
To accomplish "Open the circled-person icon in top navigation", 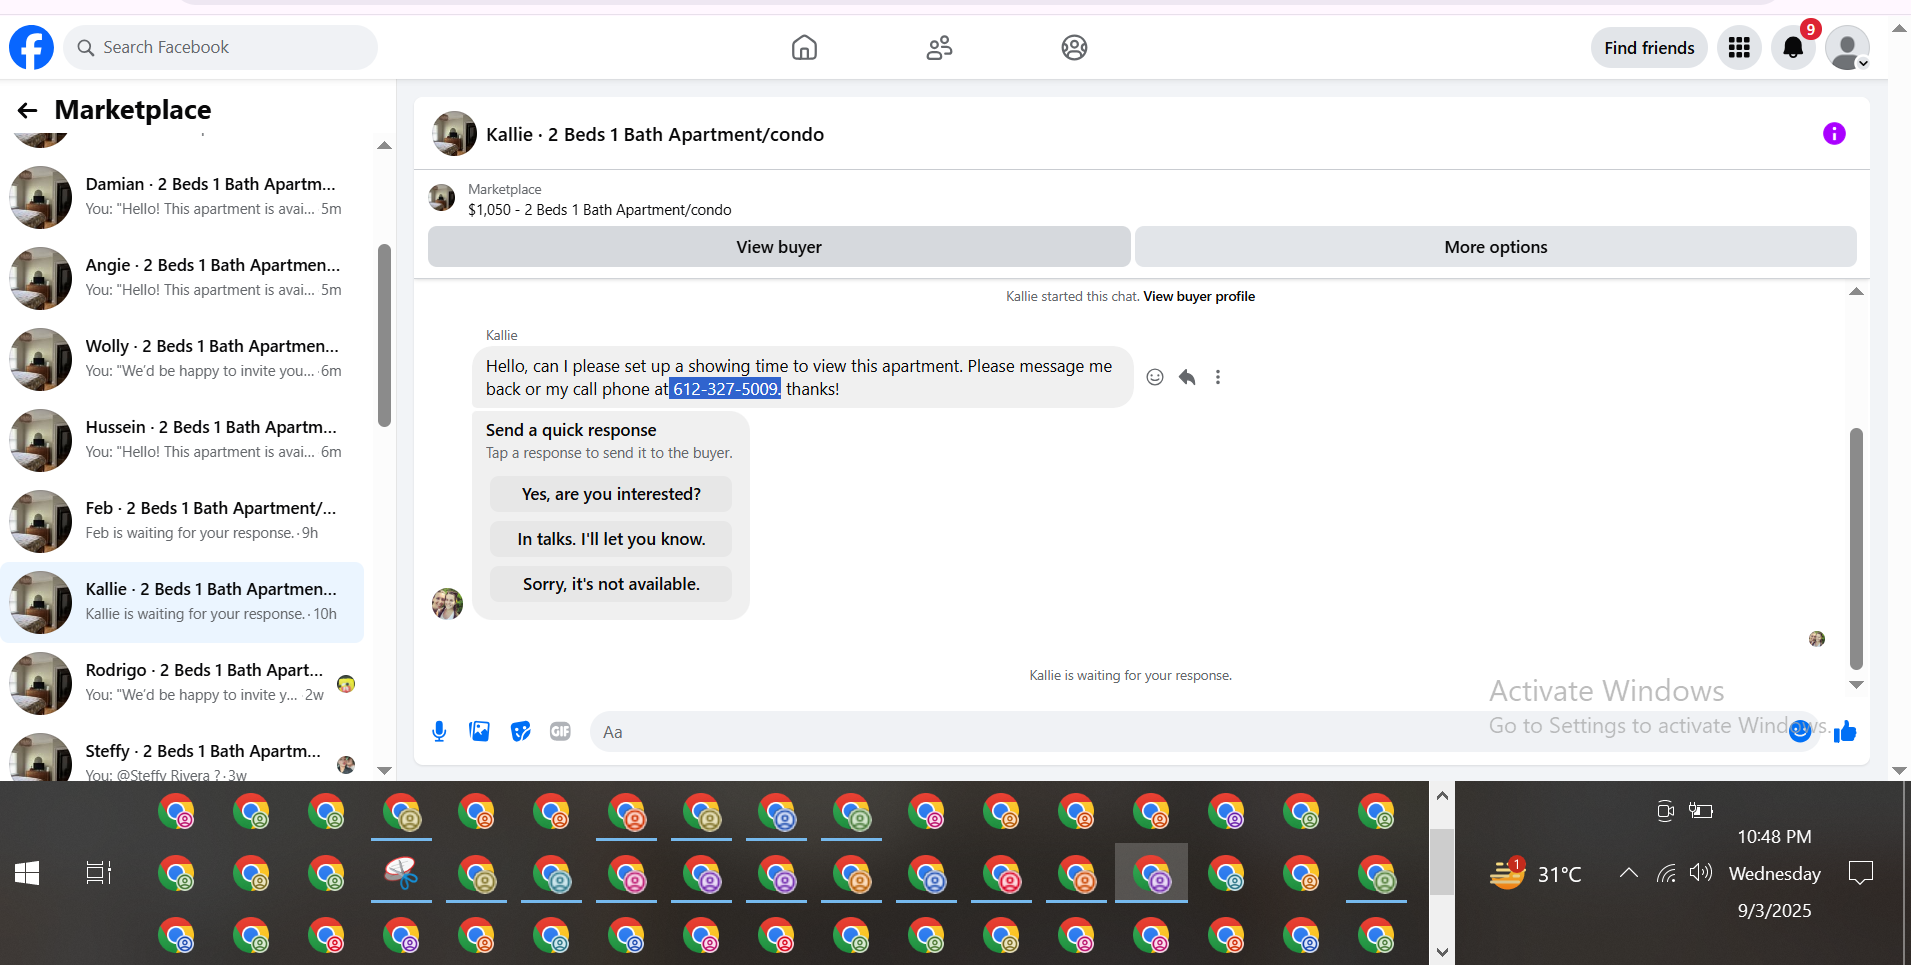I will 1074,47.
